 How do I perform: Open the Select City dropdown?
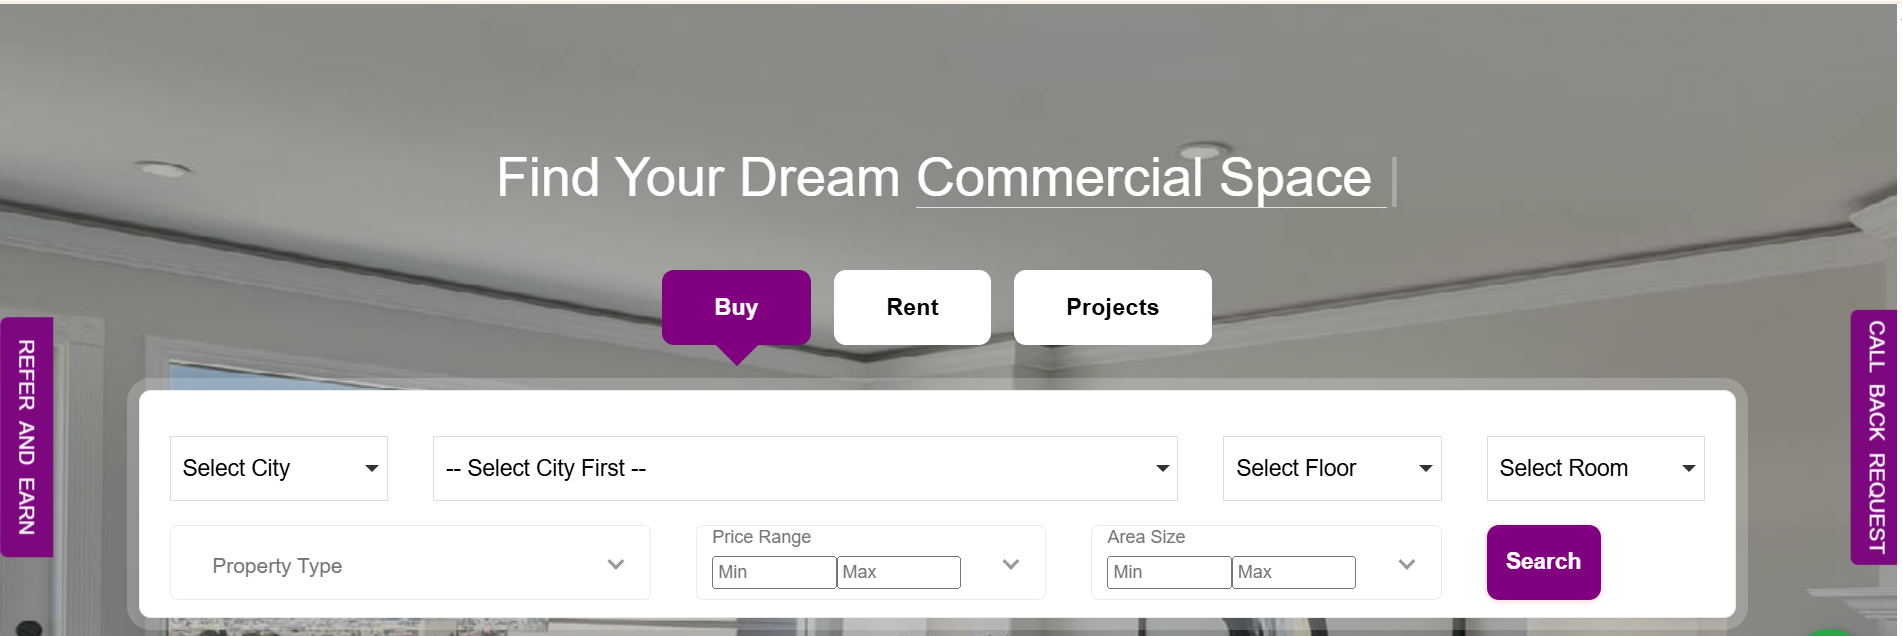pos(278,468)
